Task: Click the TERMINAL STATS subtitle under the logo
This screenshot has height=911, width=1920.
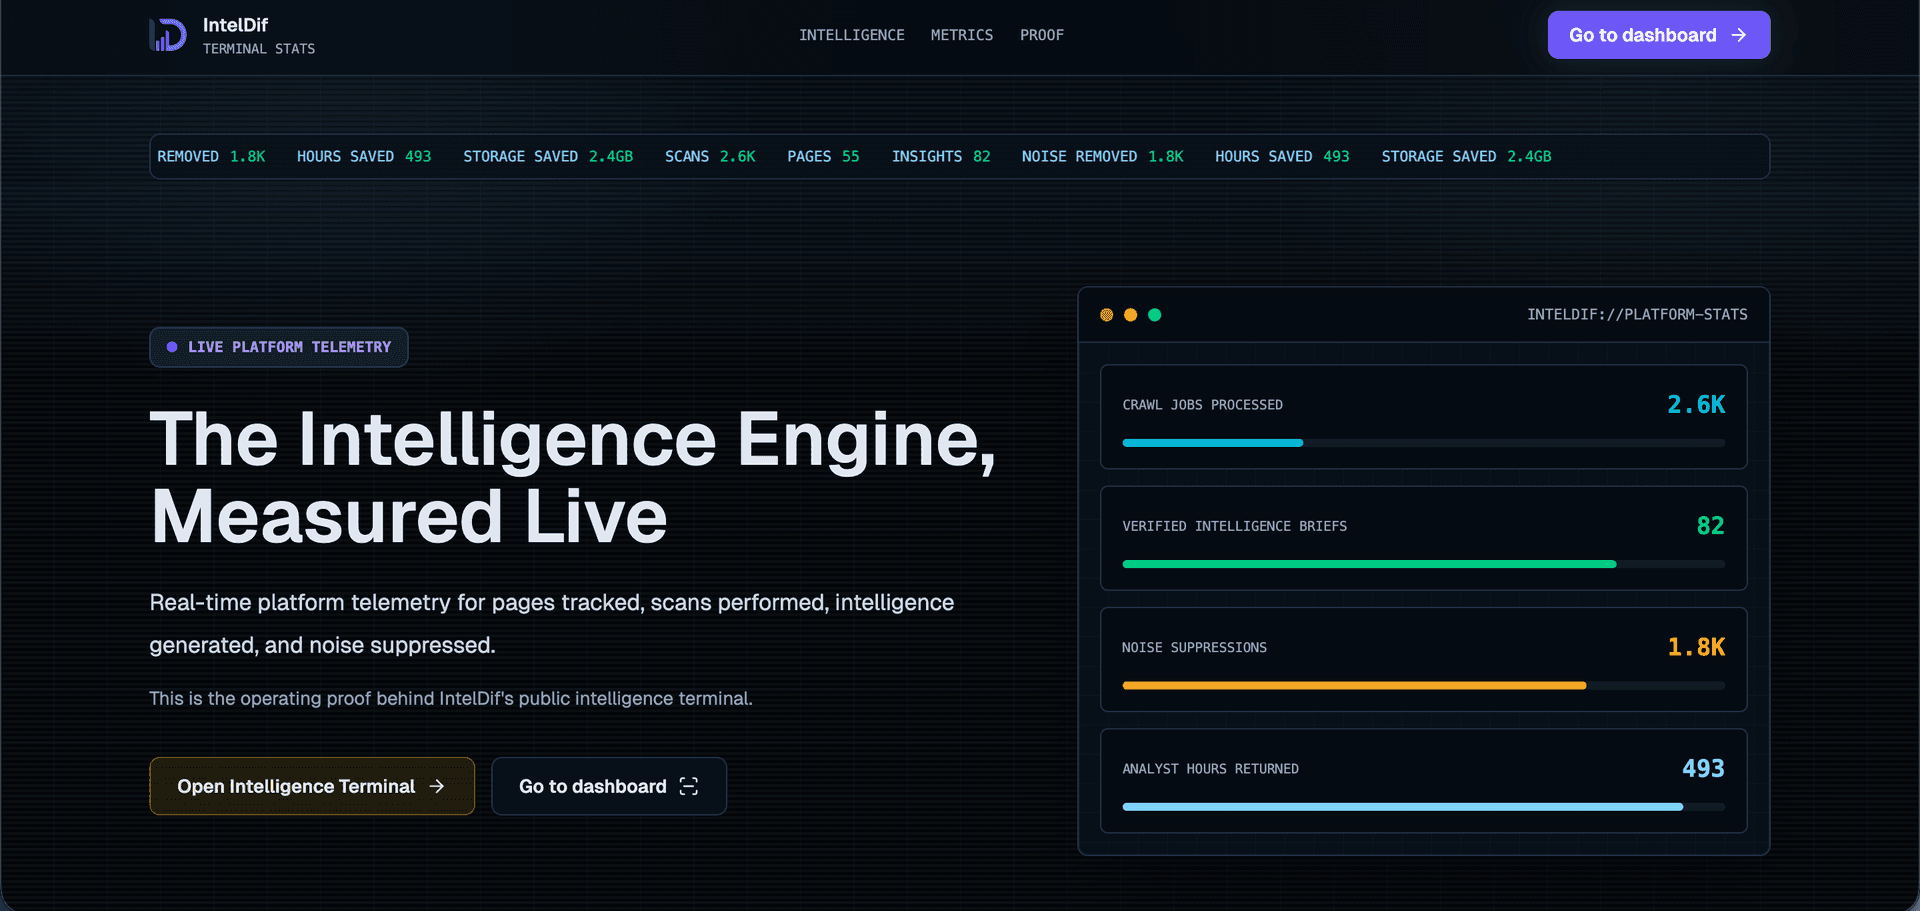Action: click(x=259, y=49)
